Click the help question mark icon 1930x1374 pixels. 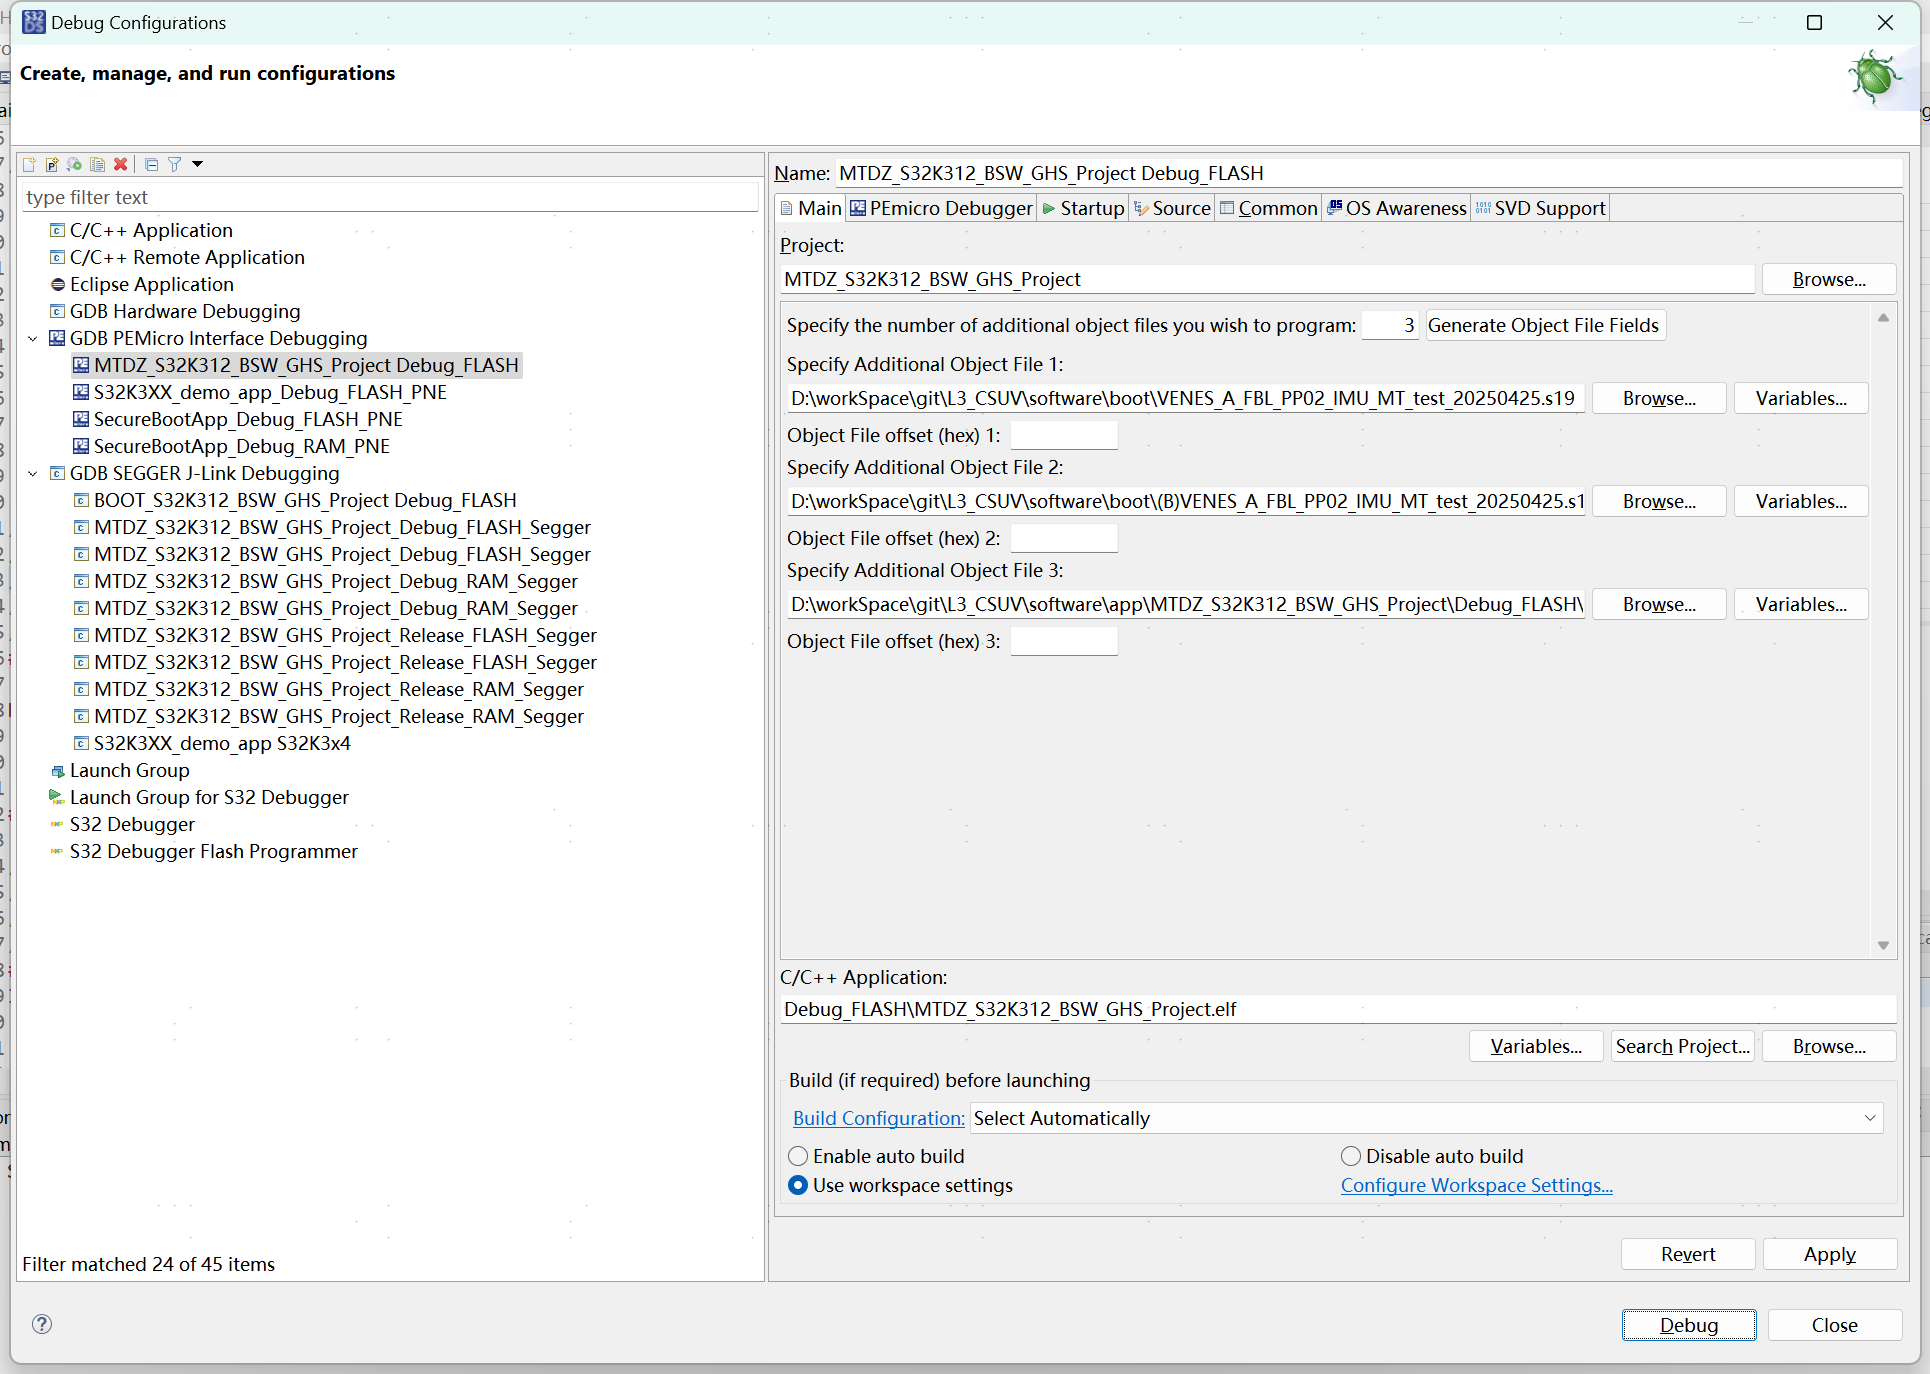[x=42, y=1324]
